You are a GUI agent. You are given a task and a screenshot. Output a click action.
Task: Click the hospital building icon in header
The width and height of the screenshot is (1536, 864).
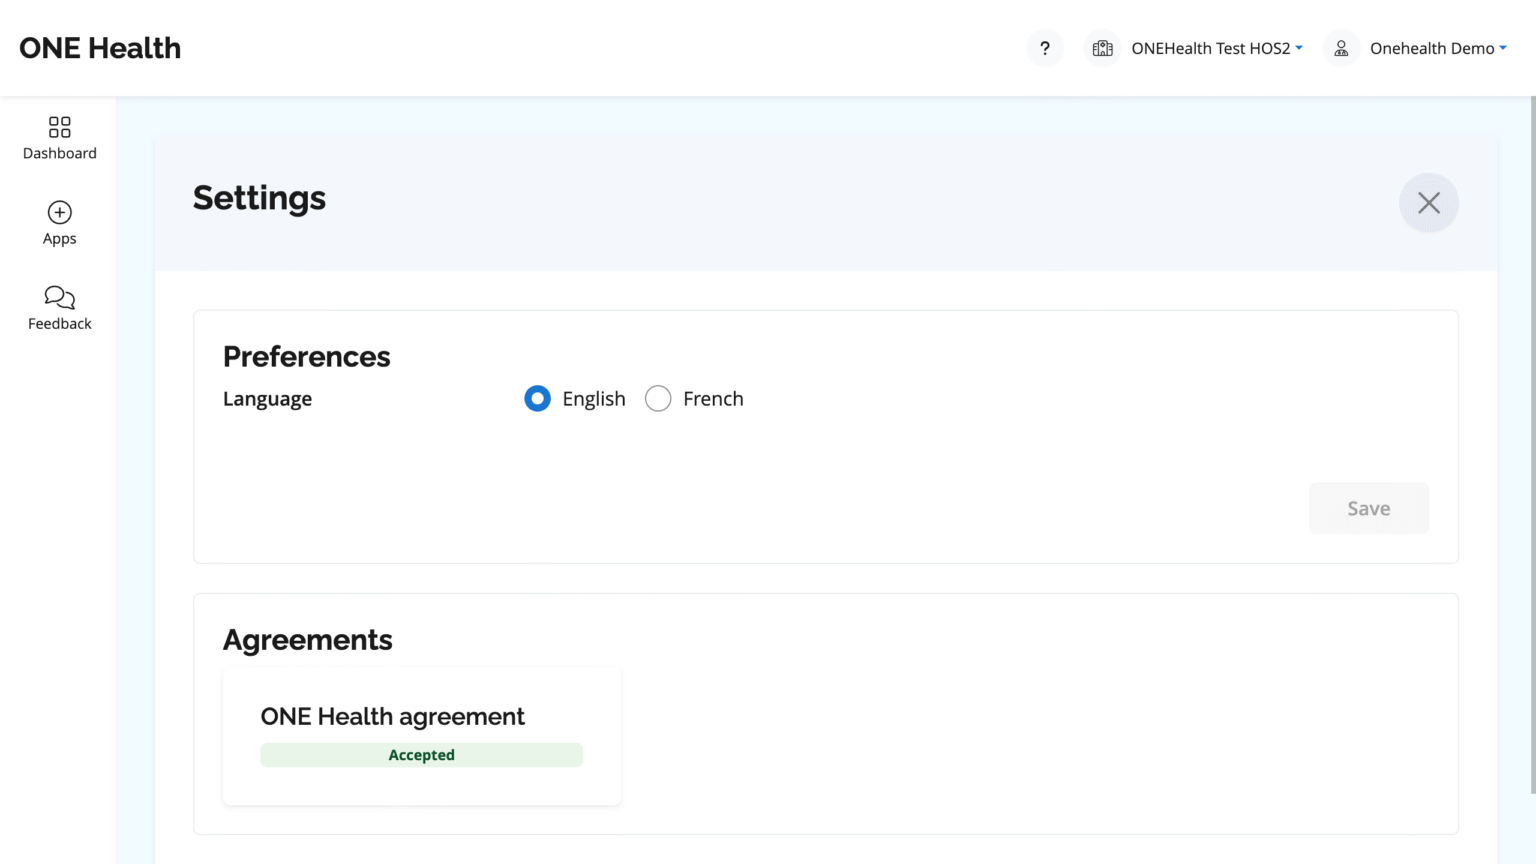[1102, 48]
